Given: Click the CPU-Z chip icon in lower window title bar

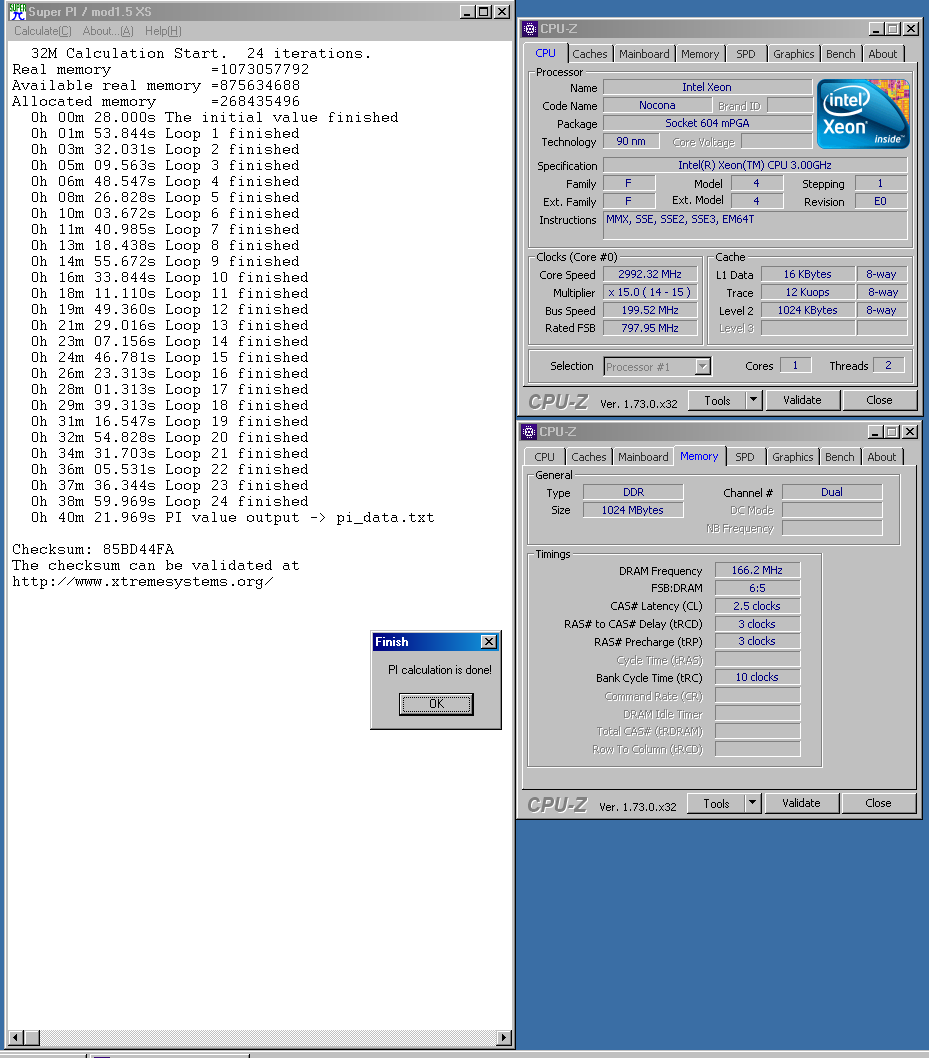Looking at the screenshot, I should tap(529, 432).
